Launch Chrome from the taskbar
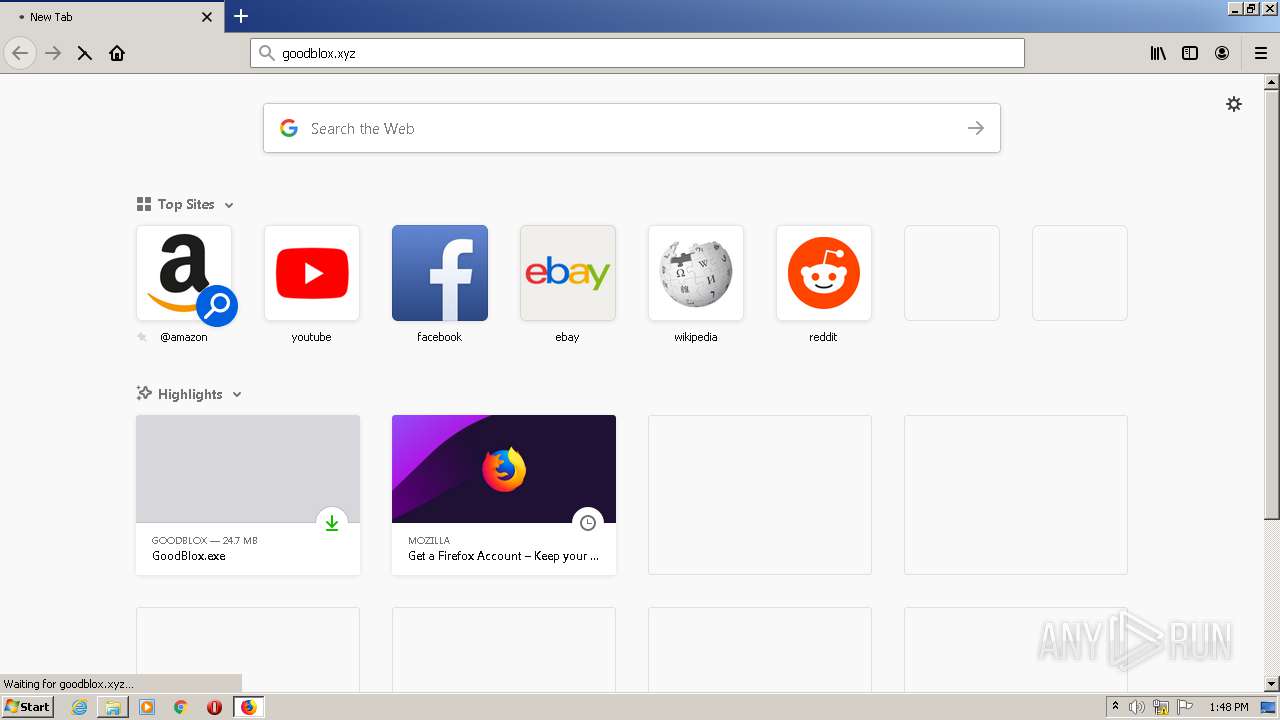The width and height of the screenshot is (1280, 720). pyautogui.click(x=181, y=707)
